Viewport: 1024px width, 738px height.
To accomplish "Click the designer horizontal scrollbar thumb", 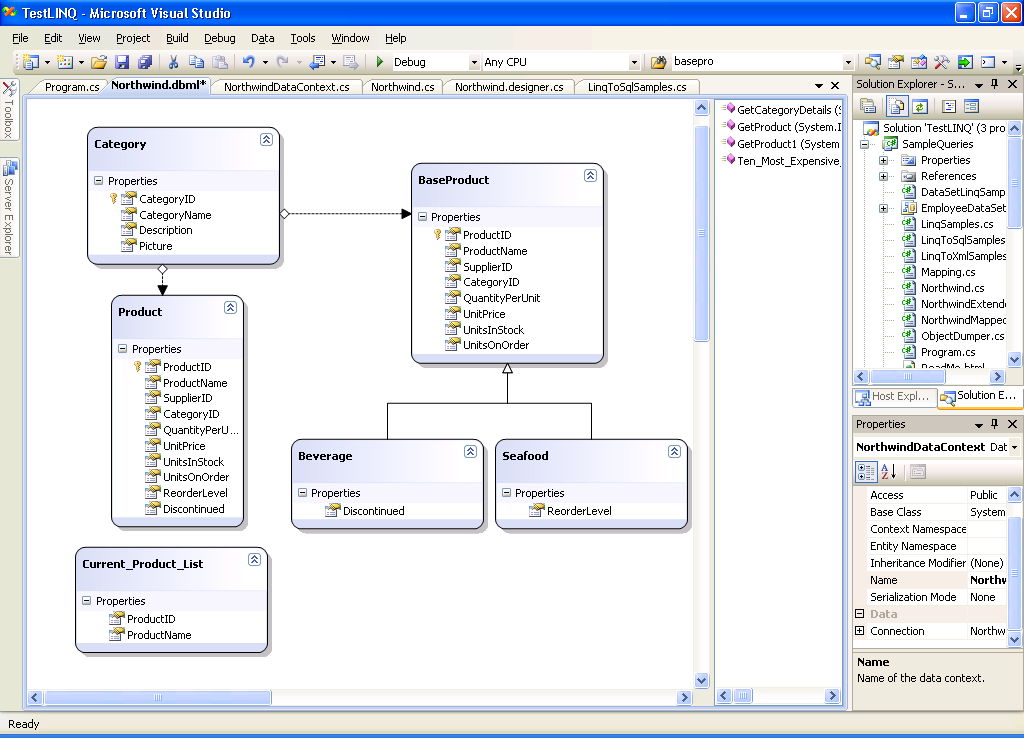I will 157,698.
